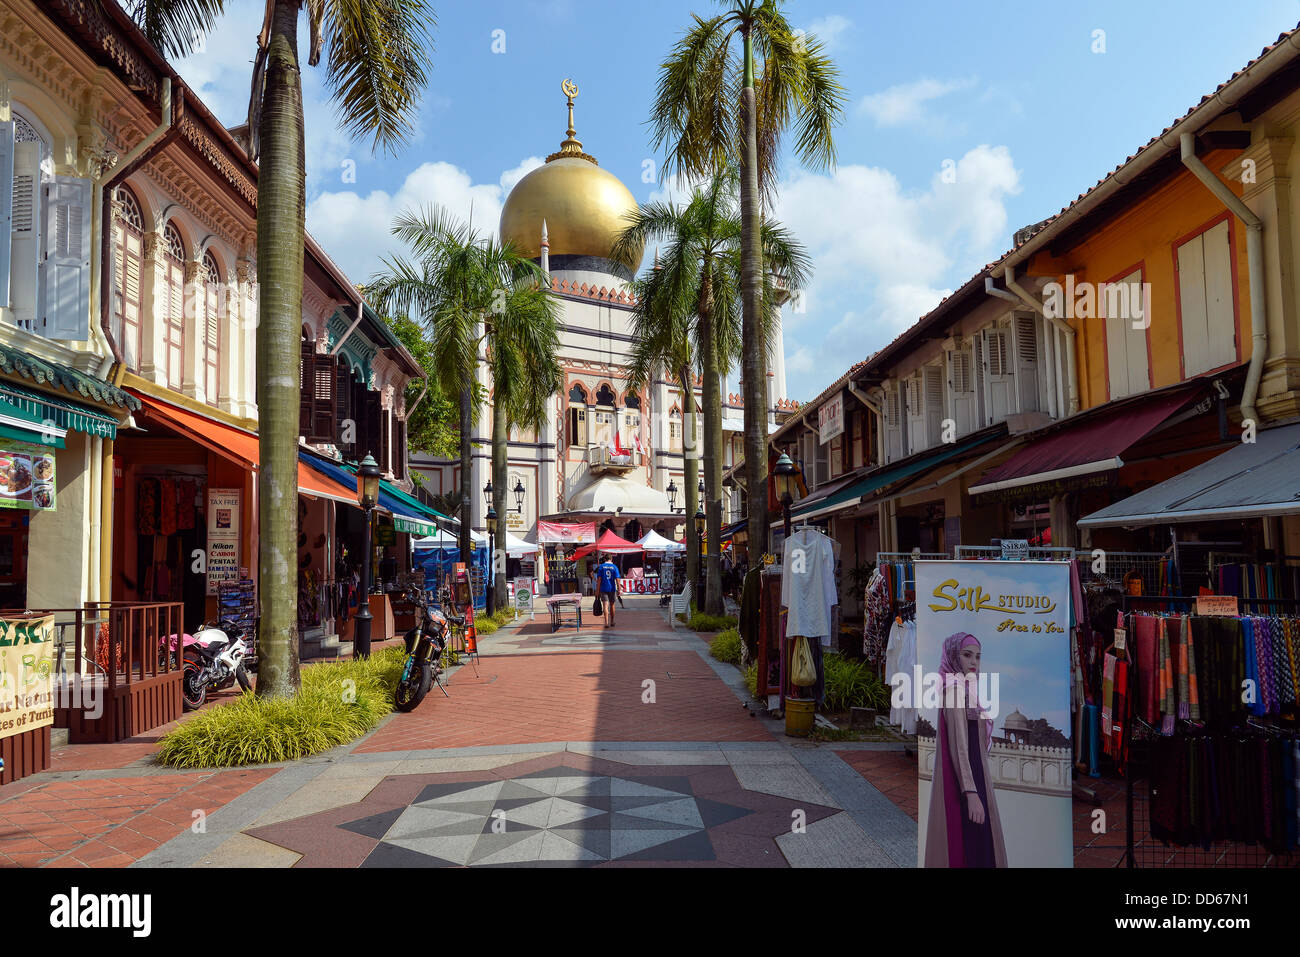1300x957 pixels.
Task: Click the 'Nikon' text on the camera brands sign
Action: point(222,547)
